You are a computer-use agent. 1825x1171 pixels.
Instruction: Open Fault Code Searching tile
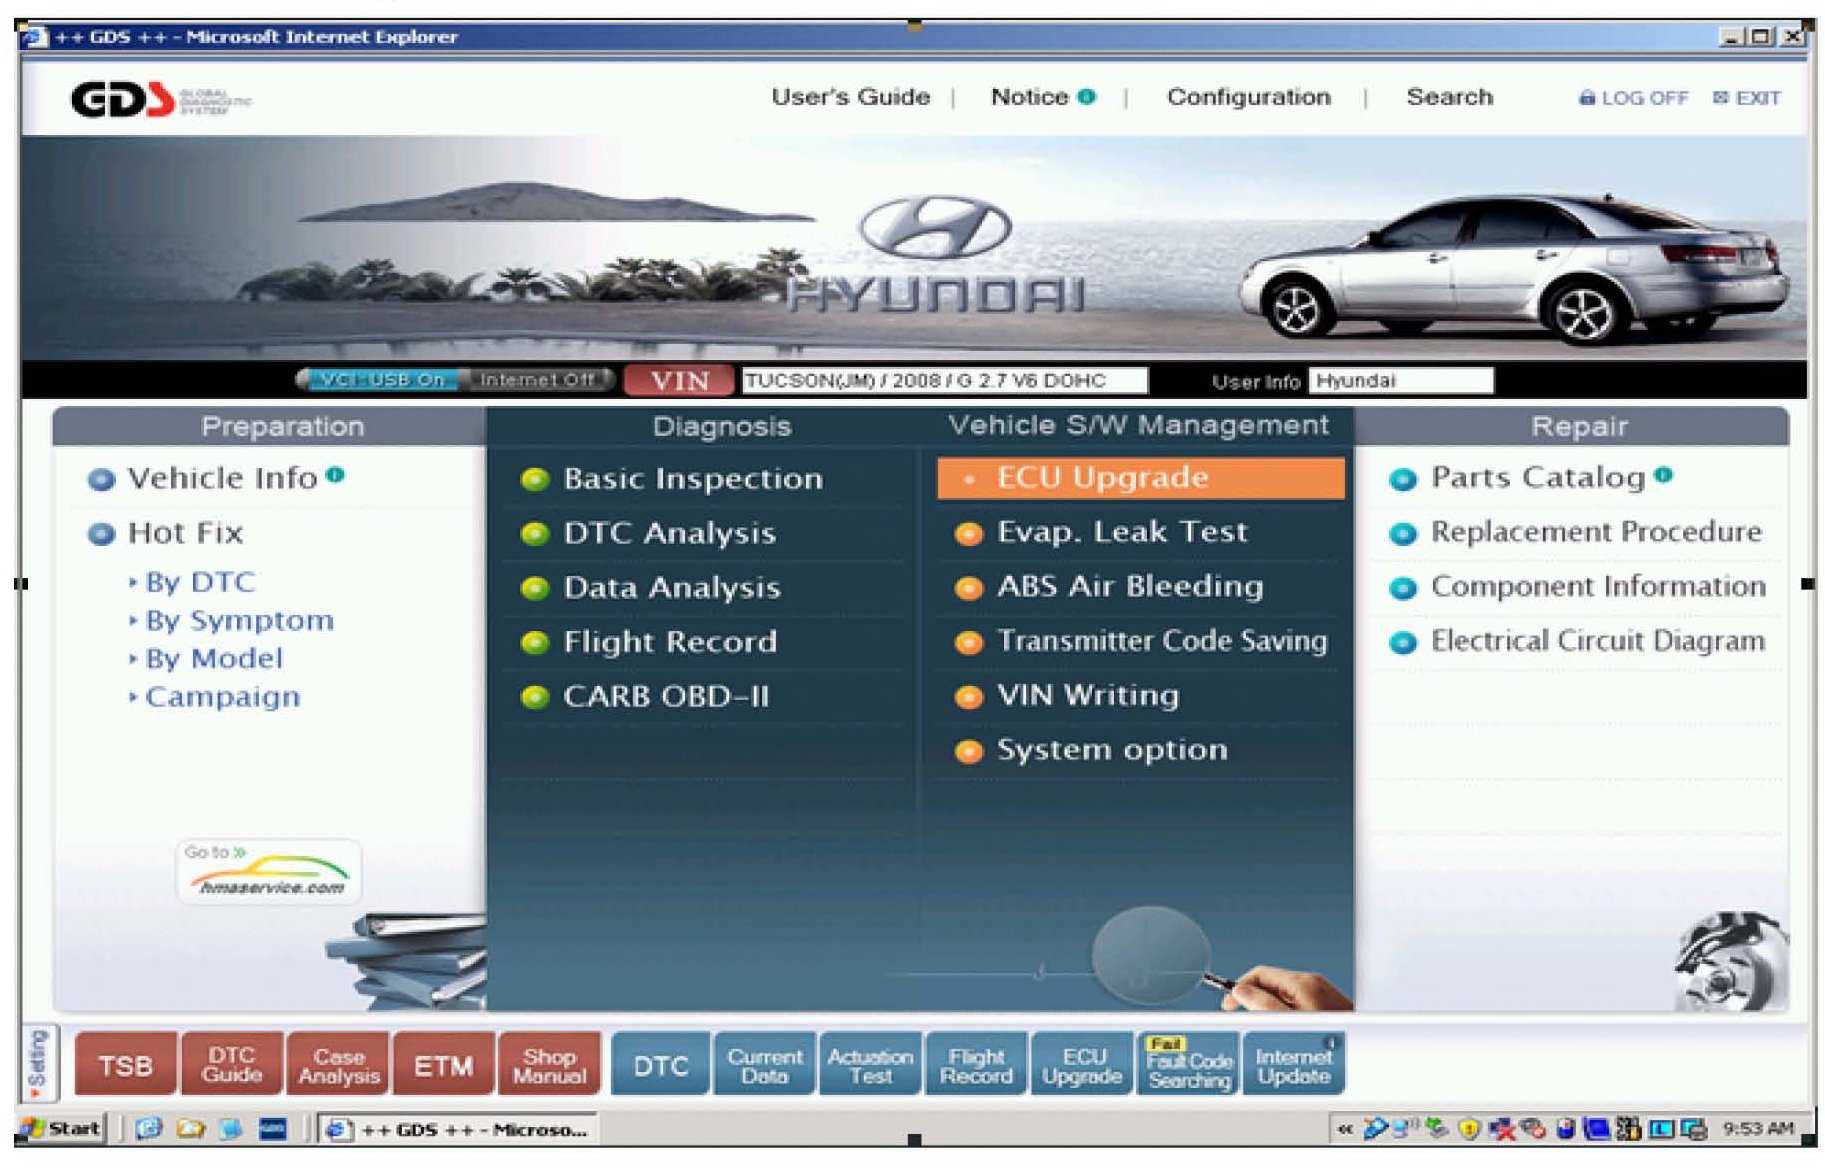pos(1188,1066)
